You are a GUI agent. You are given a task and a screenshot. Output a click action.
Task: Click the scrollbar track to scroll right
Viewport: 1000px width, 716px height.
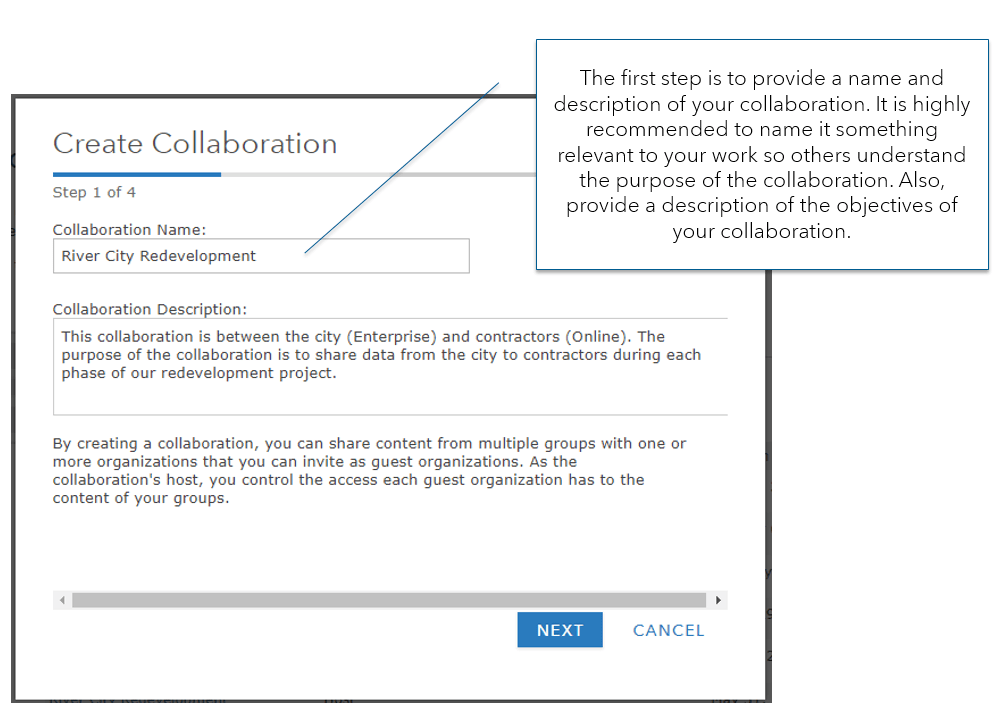click(x=707, y=599)
